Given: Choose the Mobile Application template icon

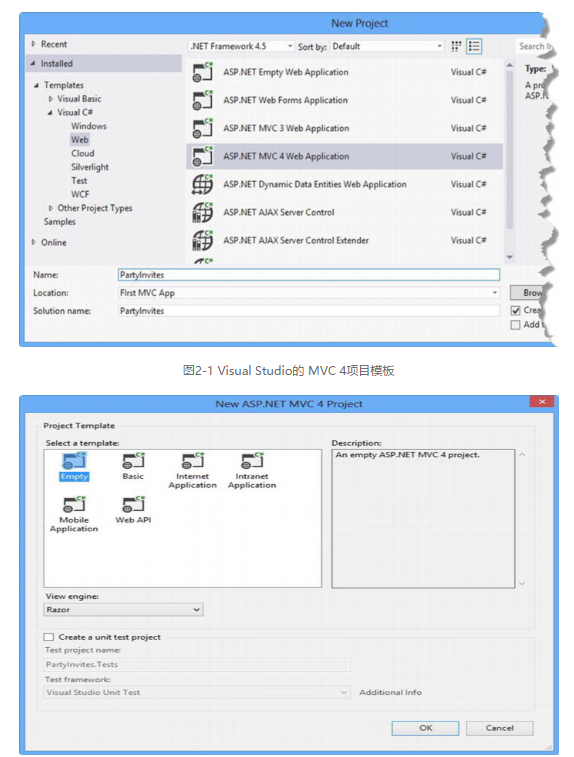Looking at the screenshot, I should click(74, 504).
